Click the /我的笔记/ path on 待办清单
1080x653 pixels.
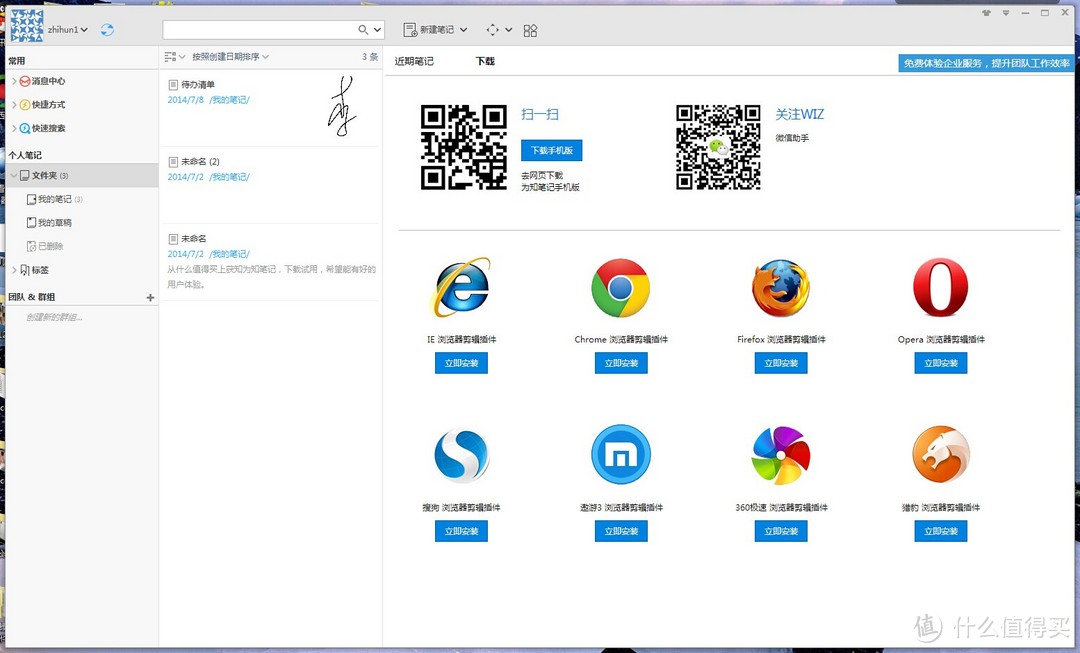230,100
